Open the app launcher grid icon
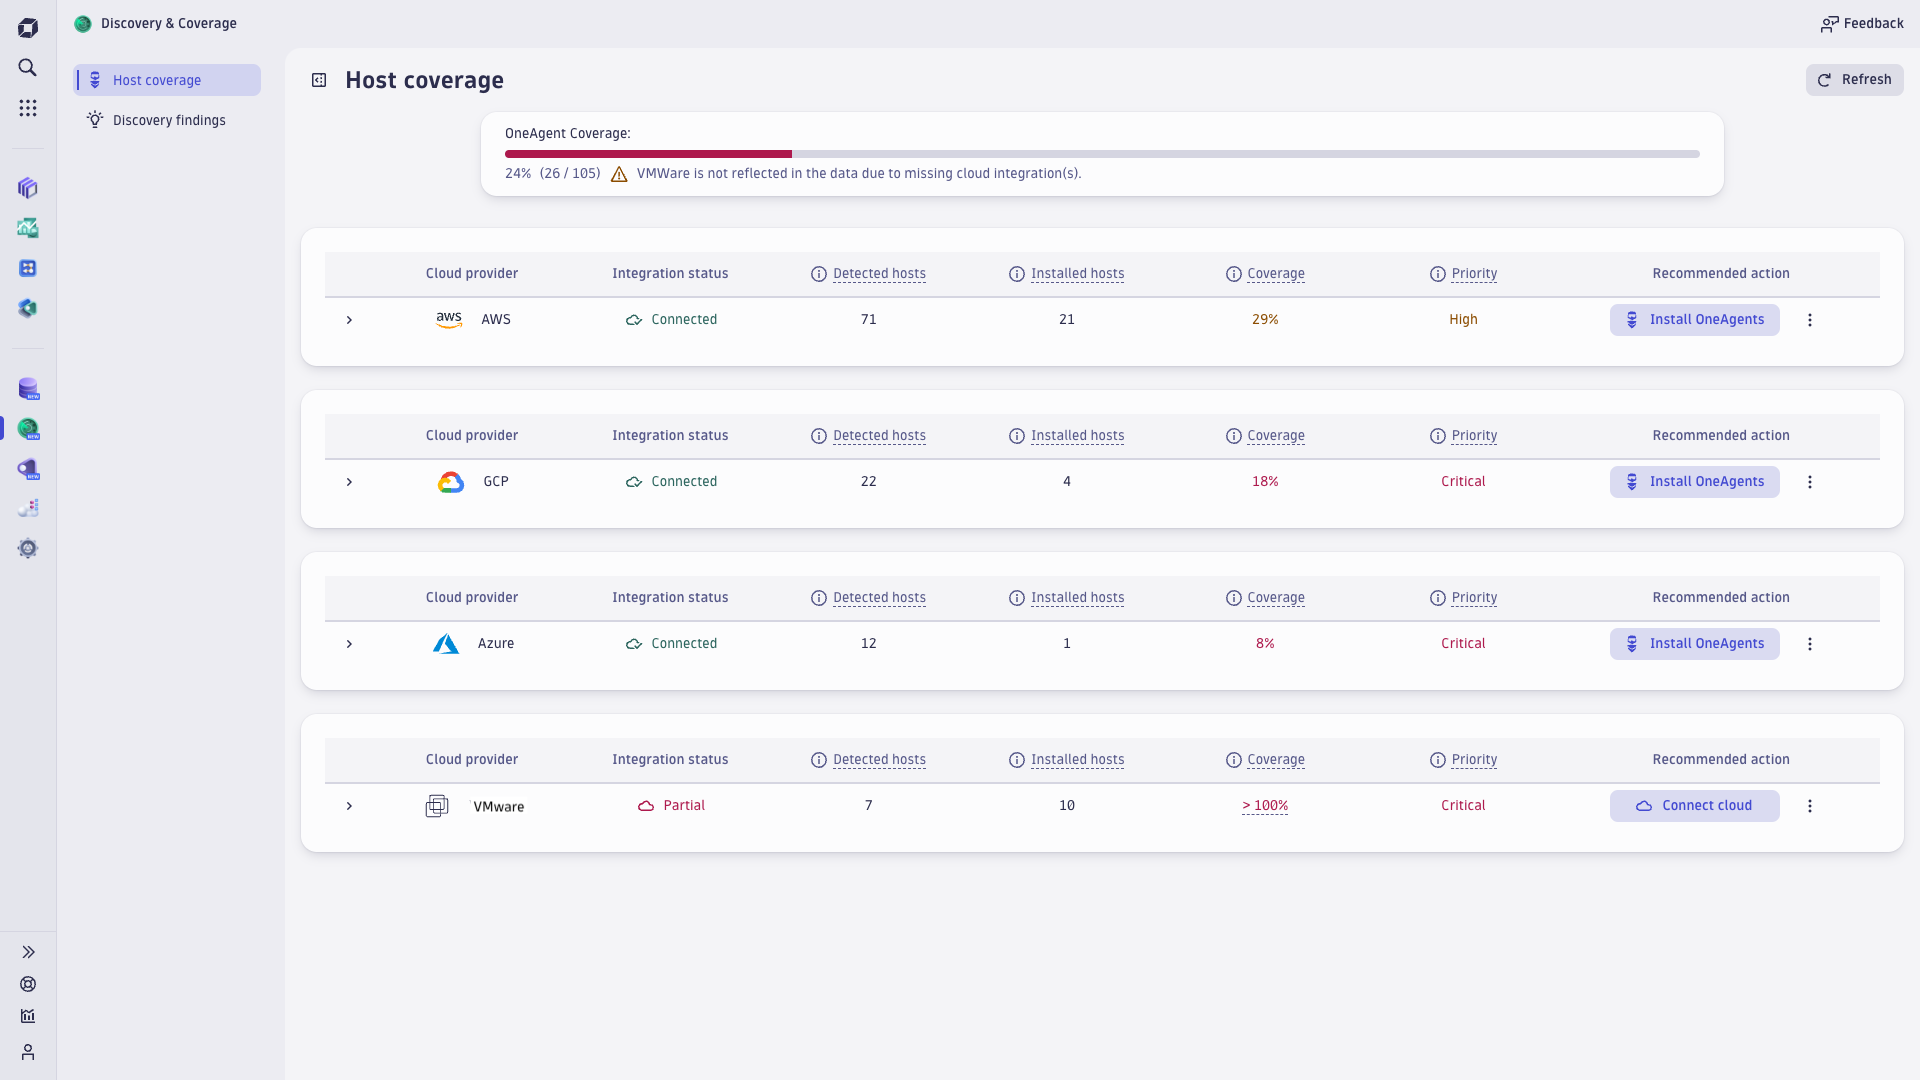 click(x=27, y=107)
